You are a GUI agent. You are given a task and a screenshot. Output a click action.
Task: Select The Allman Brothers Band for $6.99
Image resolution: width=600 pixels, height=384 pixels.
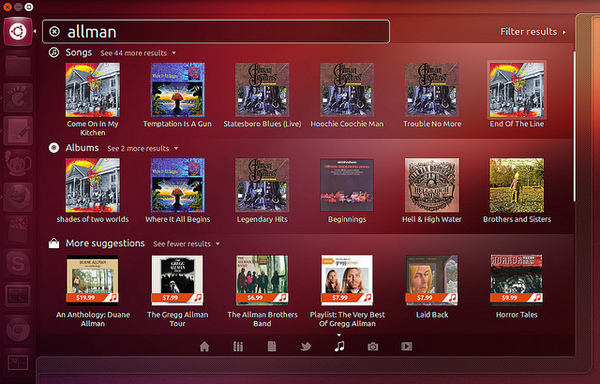[x=262, y=291]
